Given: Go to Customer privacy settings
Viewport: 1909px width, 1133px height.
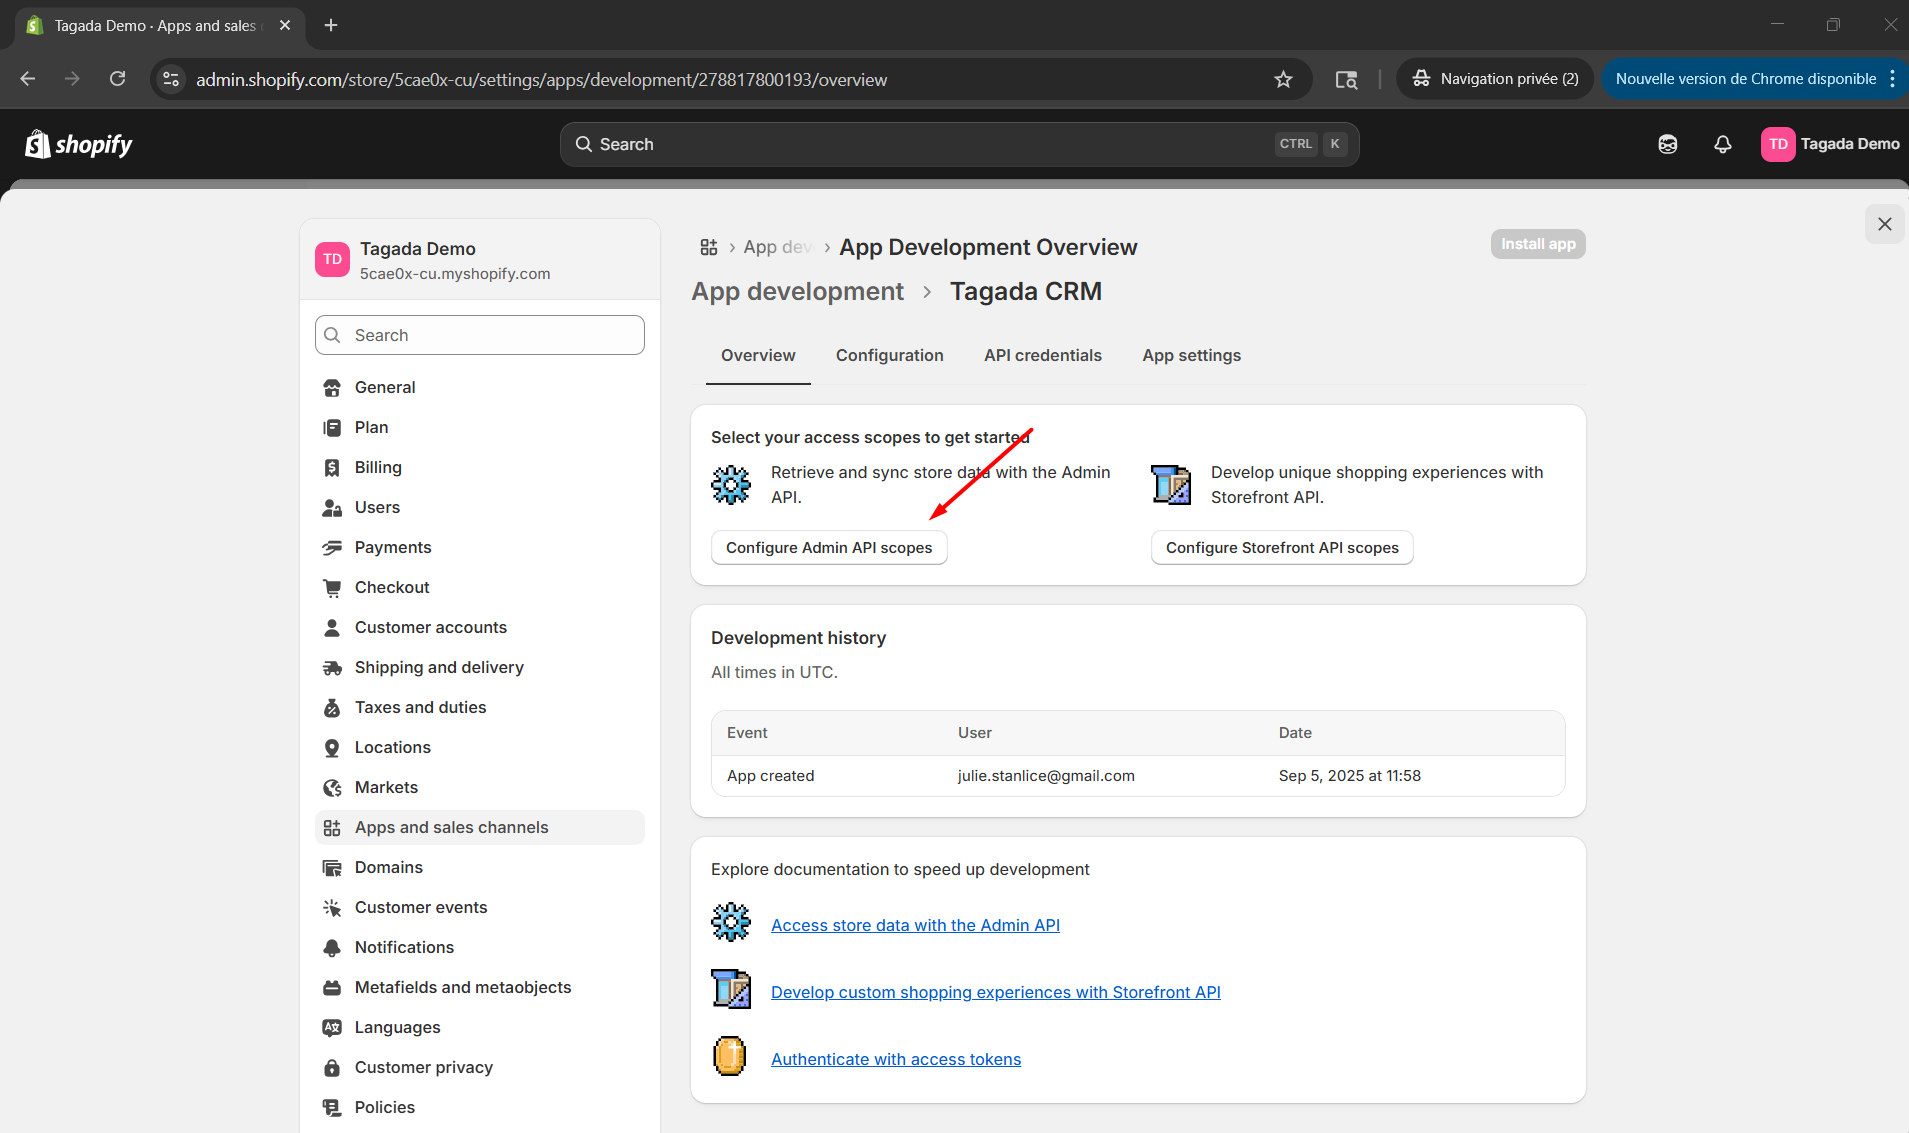Looking at the screenshot, I should [480, 1067].
